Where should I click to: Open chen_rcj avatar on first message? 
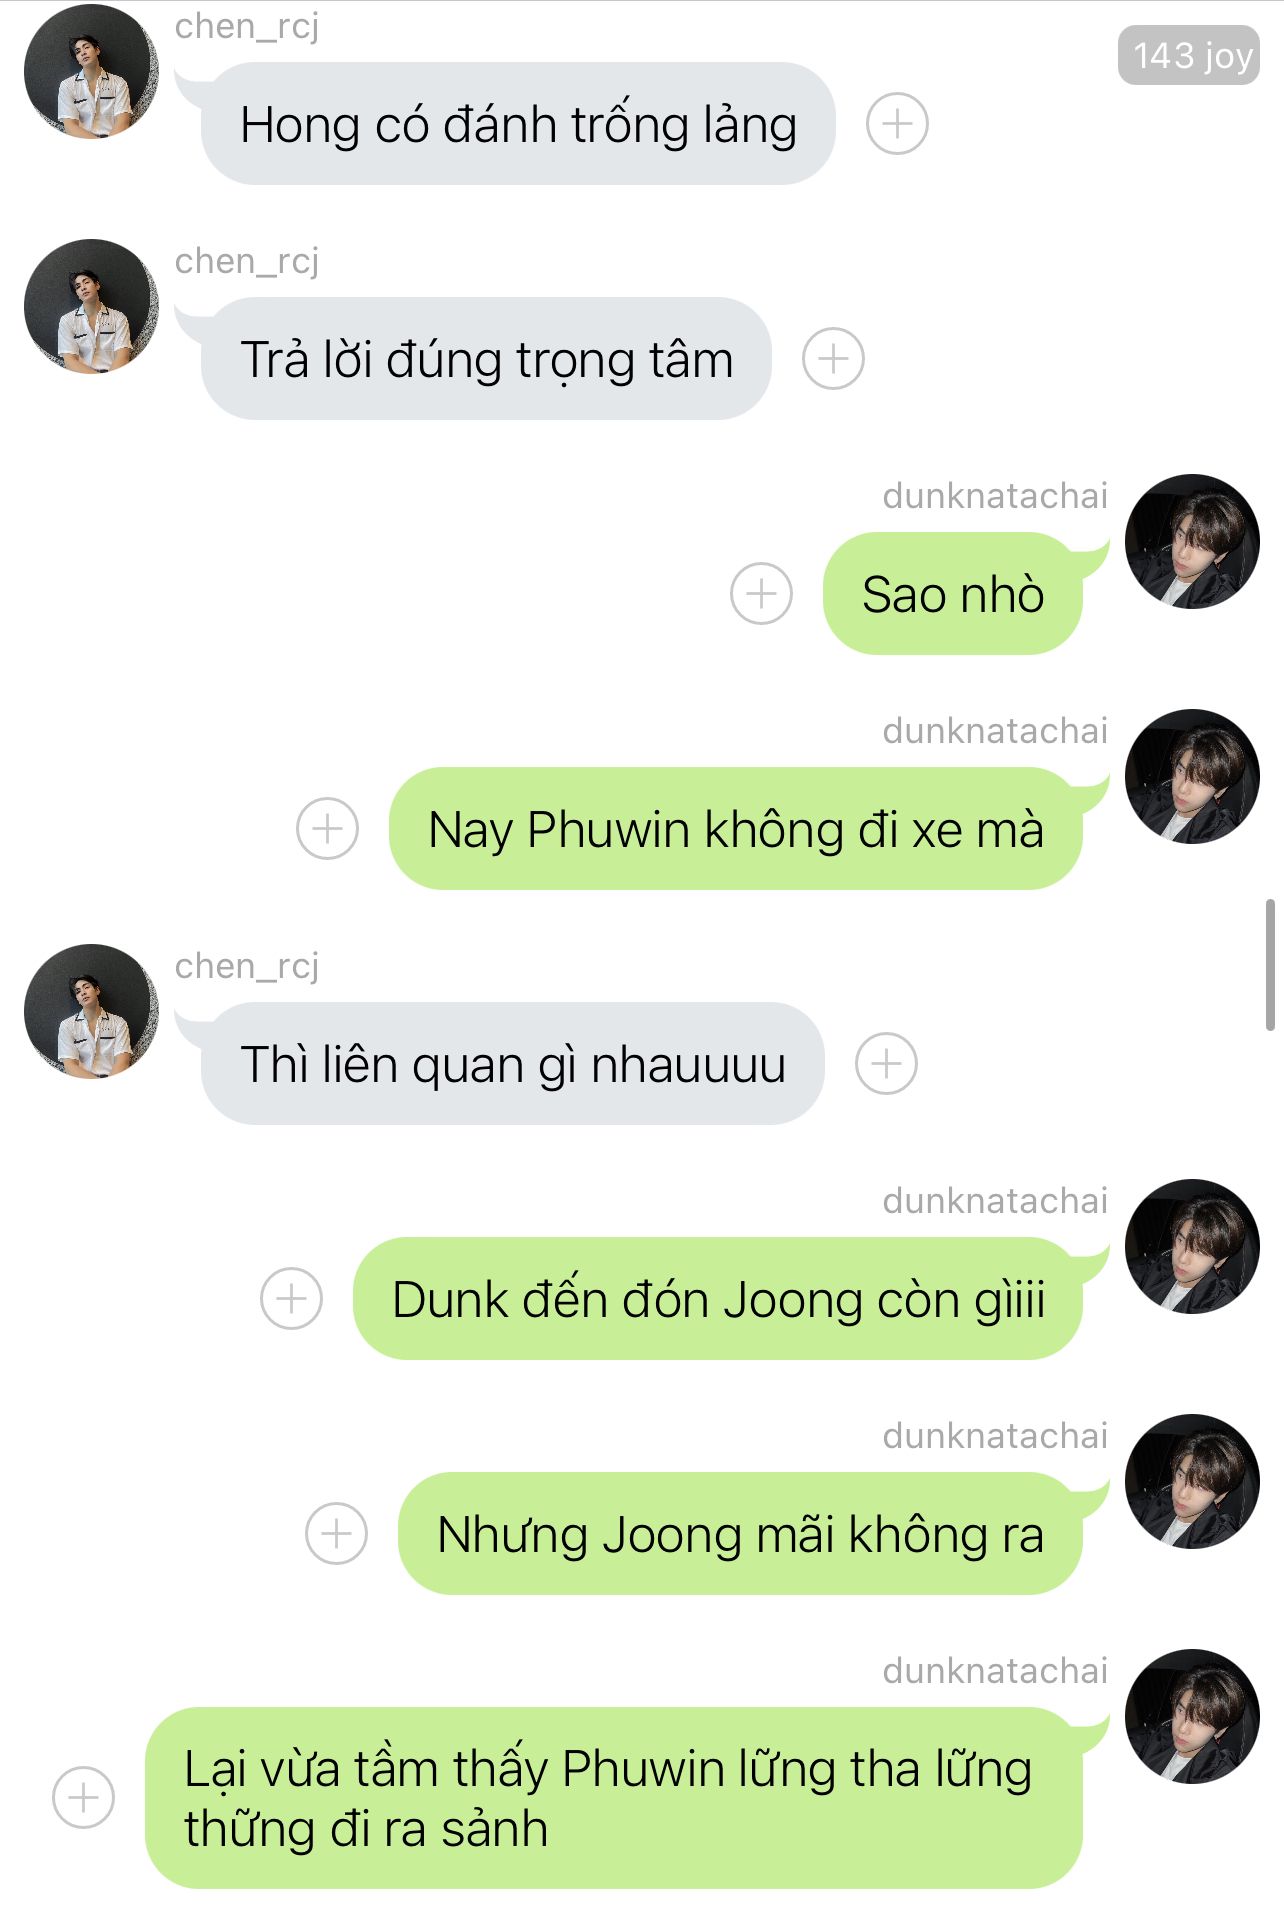(91, 71)
